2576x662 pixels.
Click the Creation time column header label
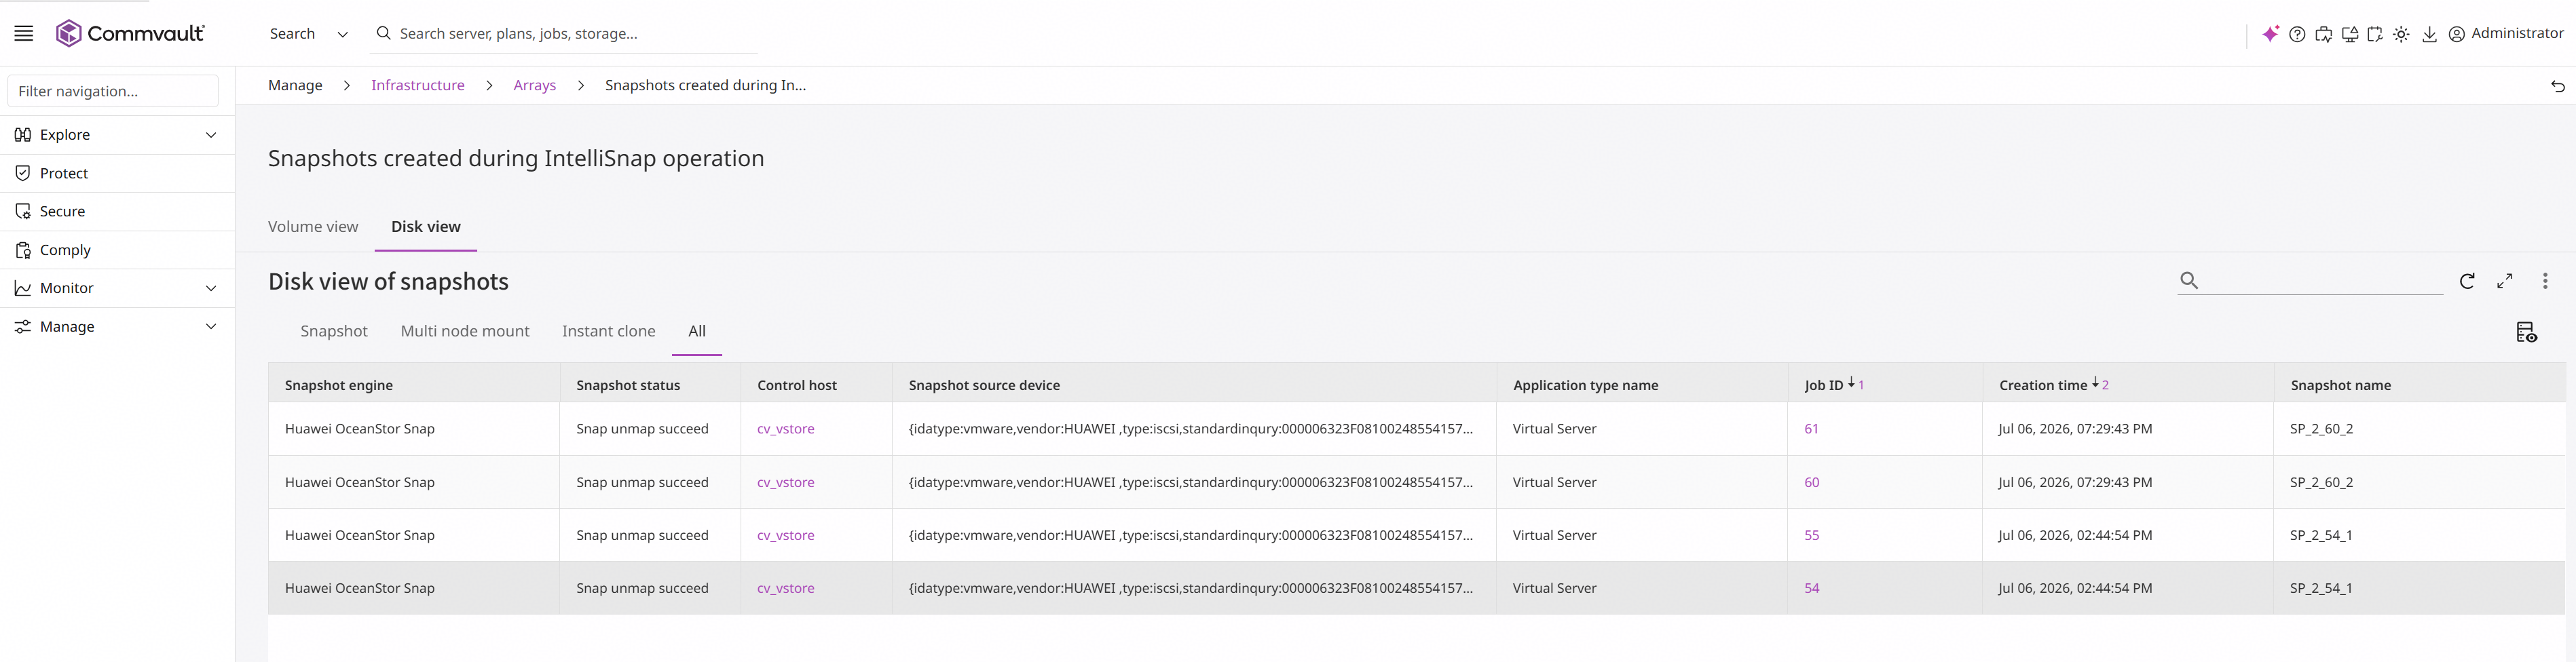pyautogui.click(x=2043, y=385)
